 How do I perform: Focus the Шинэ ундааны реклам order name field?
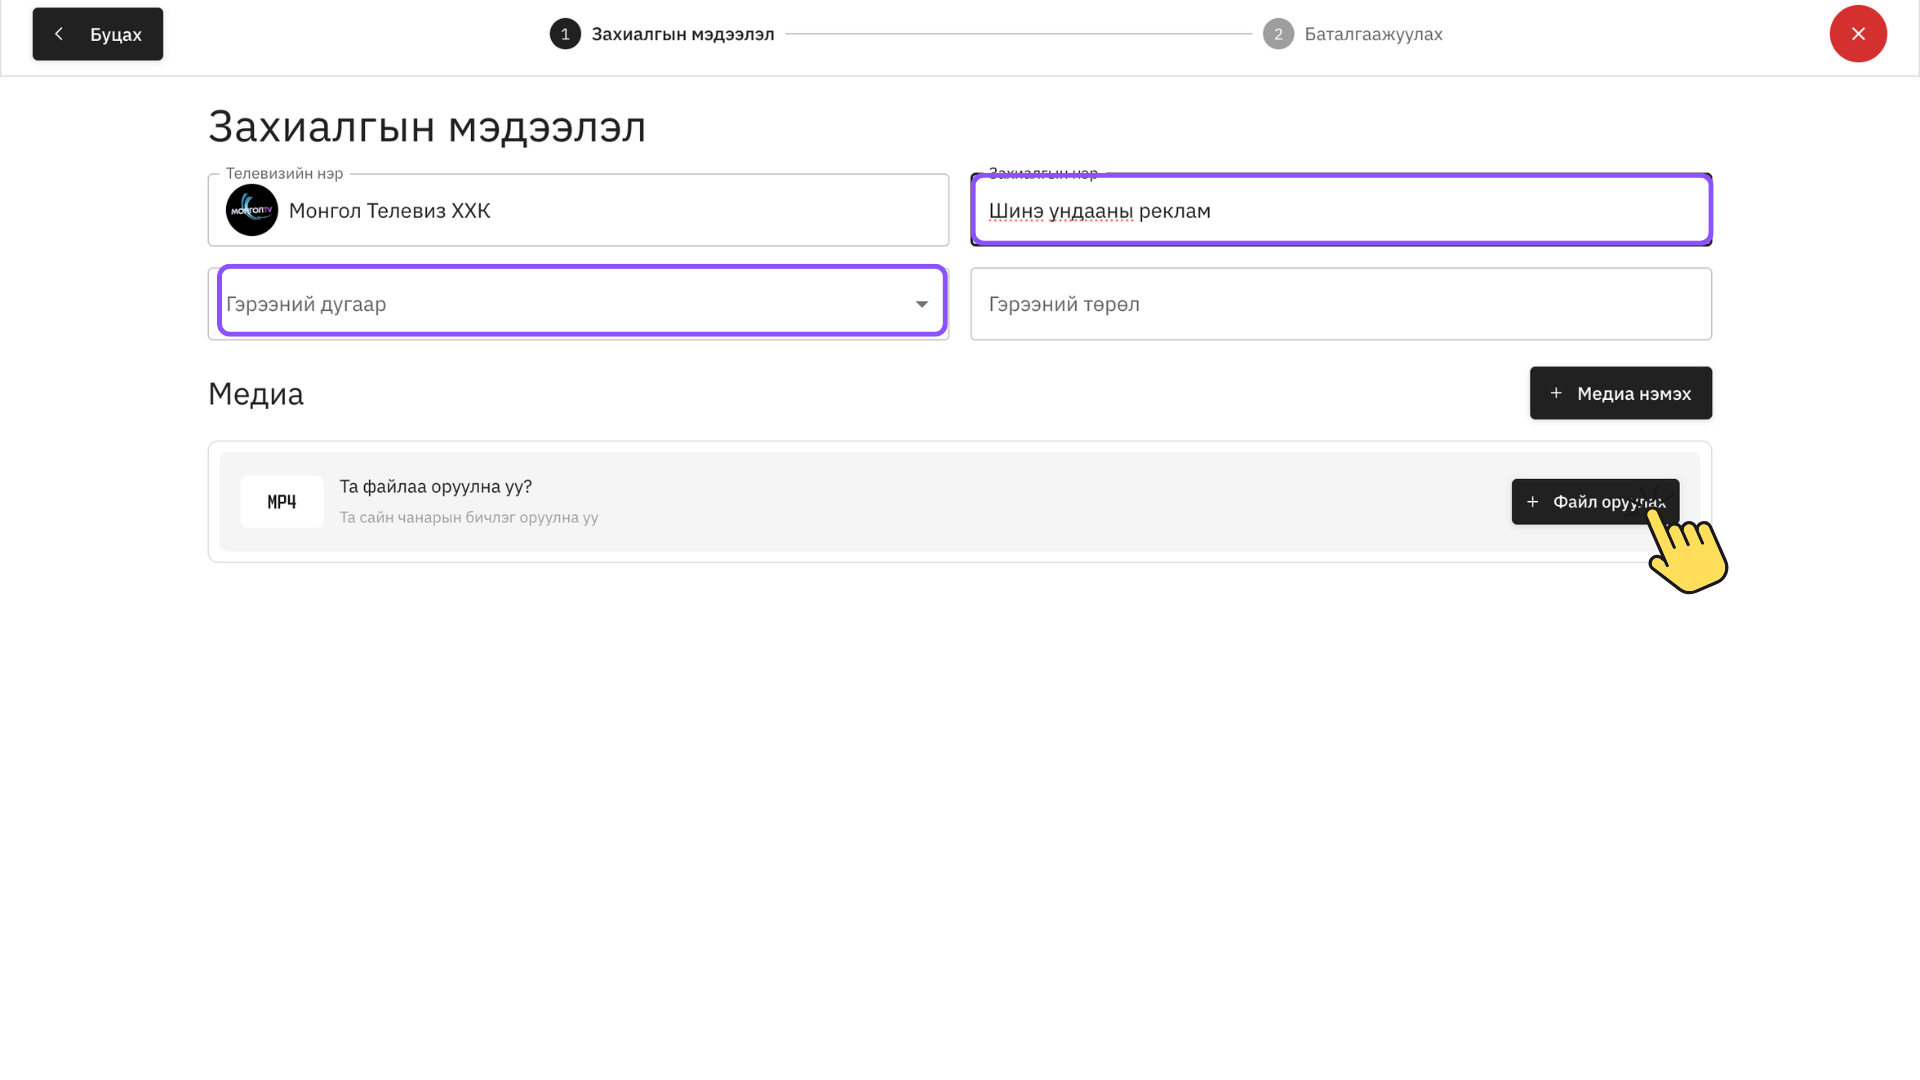[1340, 211]
